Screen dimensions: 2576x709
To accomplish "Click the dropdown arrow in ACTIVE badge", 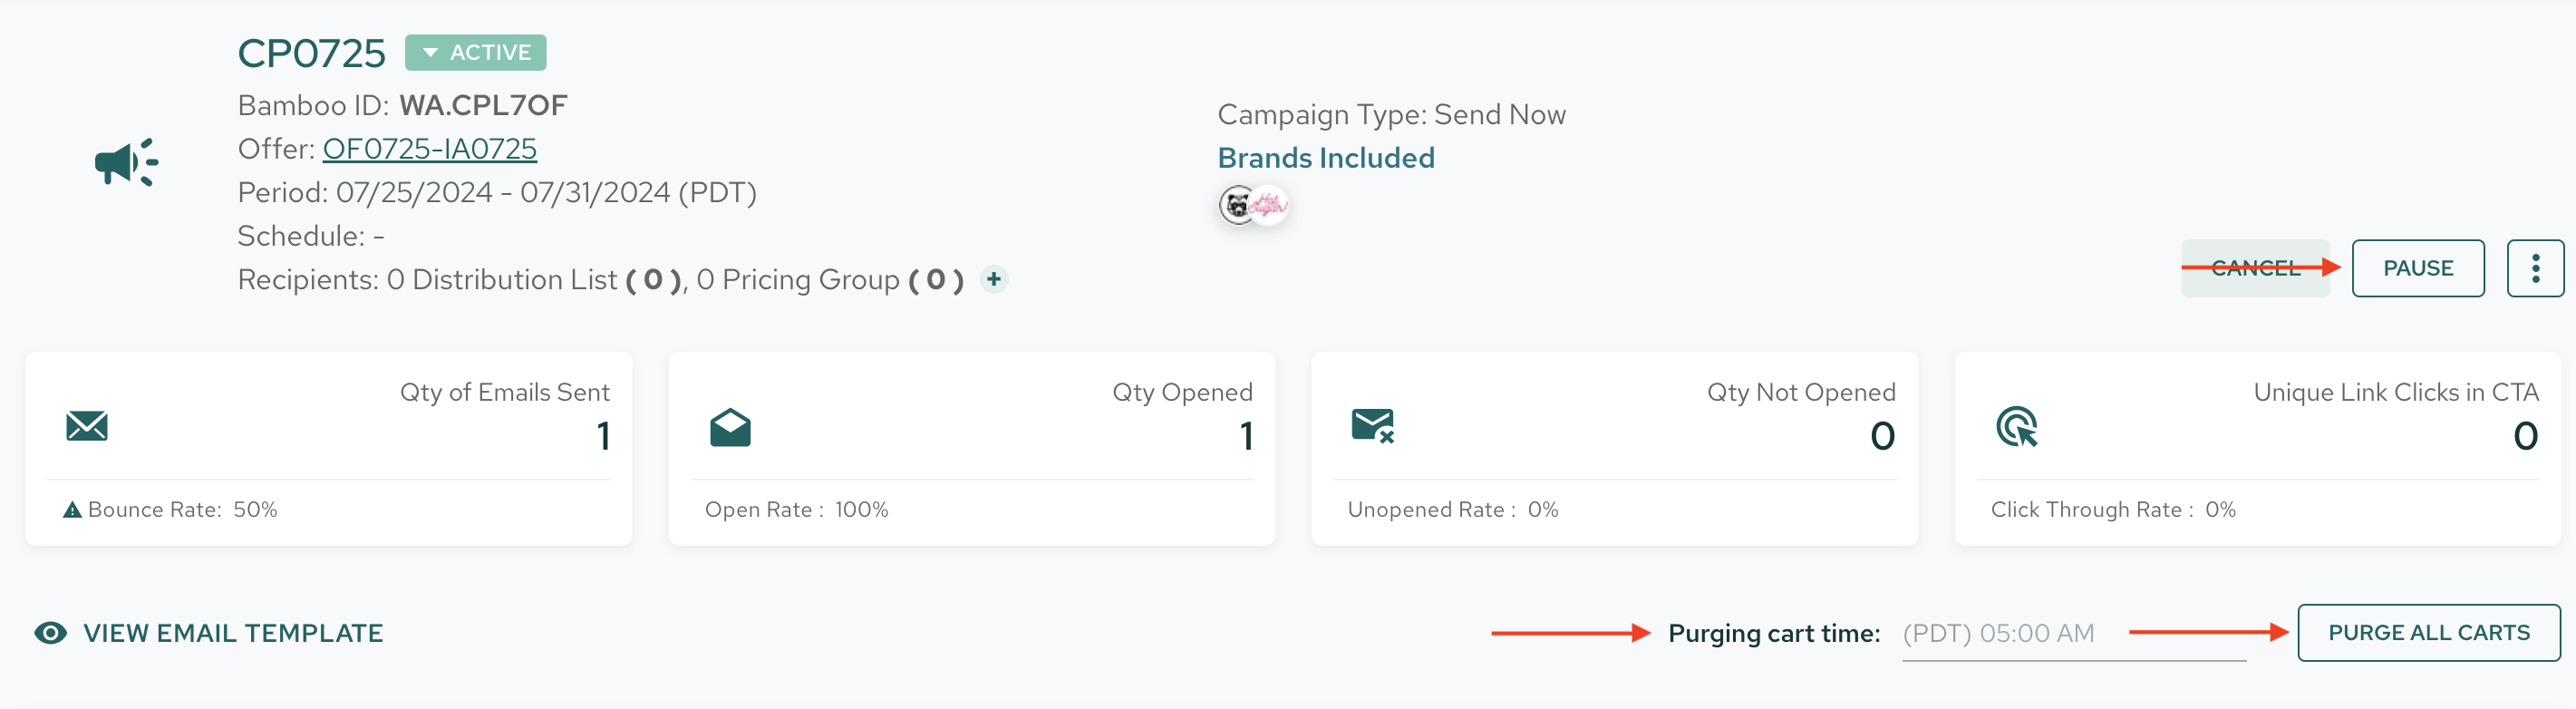I will coord(430,53).
